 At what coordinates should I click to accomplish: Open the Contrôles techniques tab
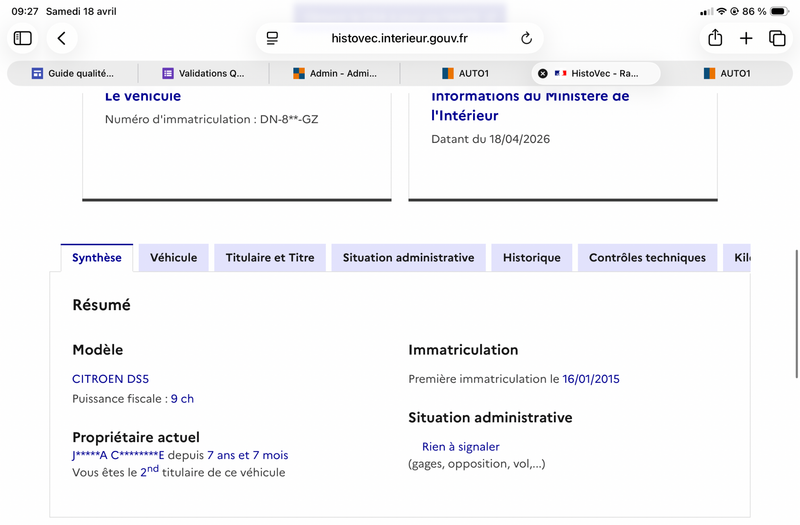[647, 258]
